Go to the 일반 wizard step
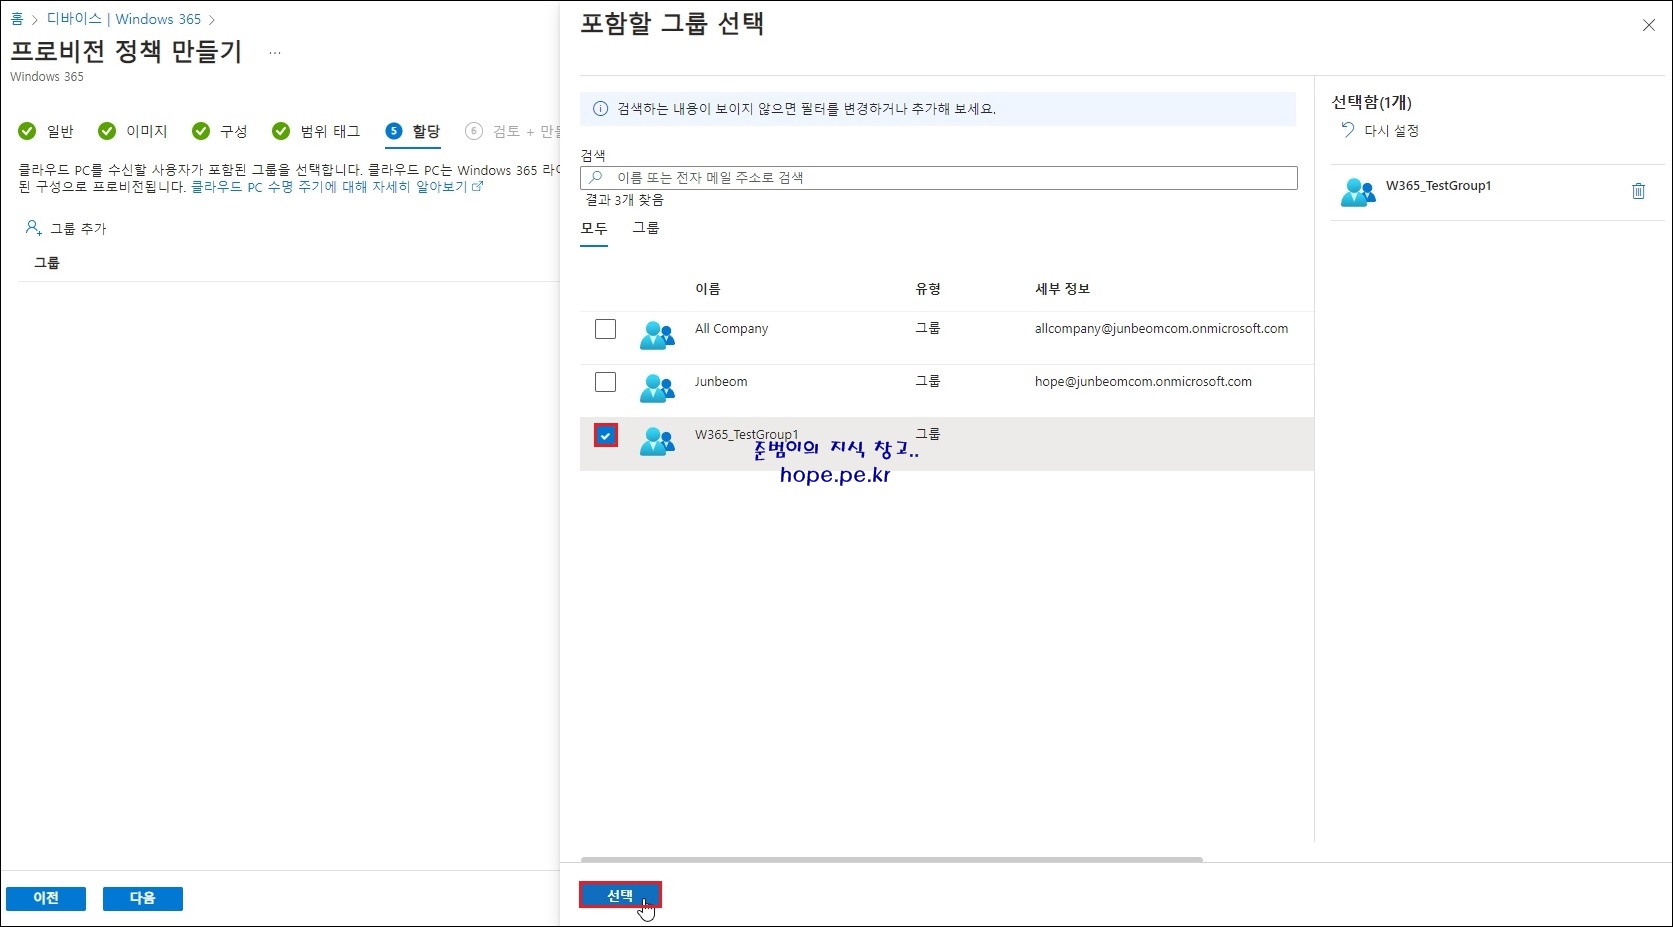This screenshot has width=1673, height=927. [60, 131]
